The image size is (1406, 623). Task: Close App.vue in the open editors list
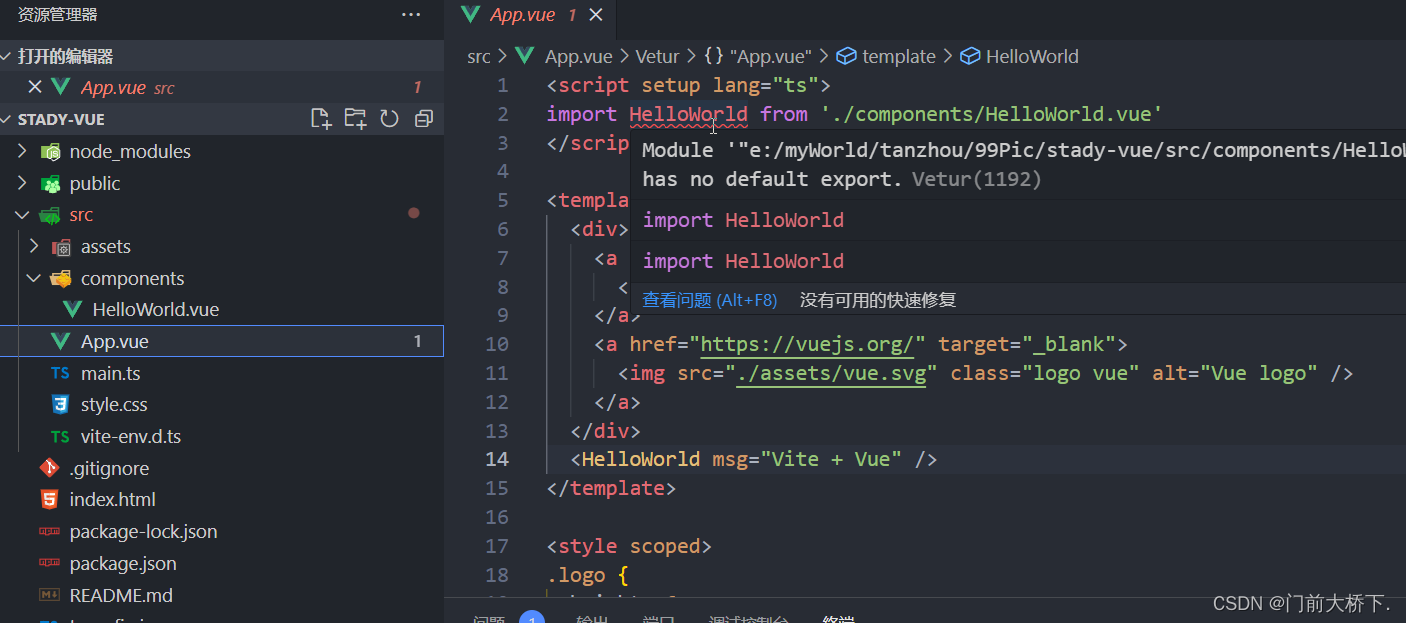(35, 87)
